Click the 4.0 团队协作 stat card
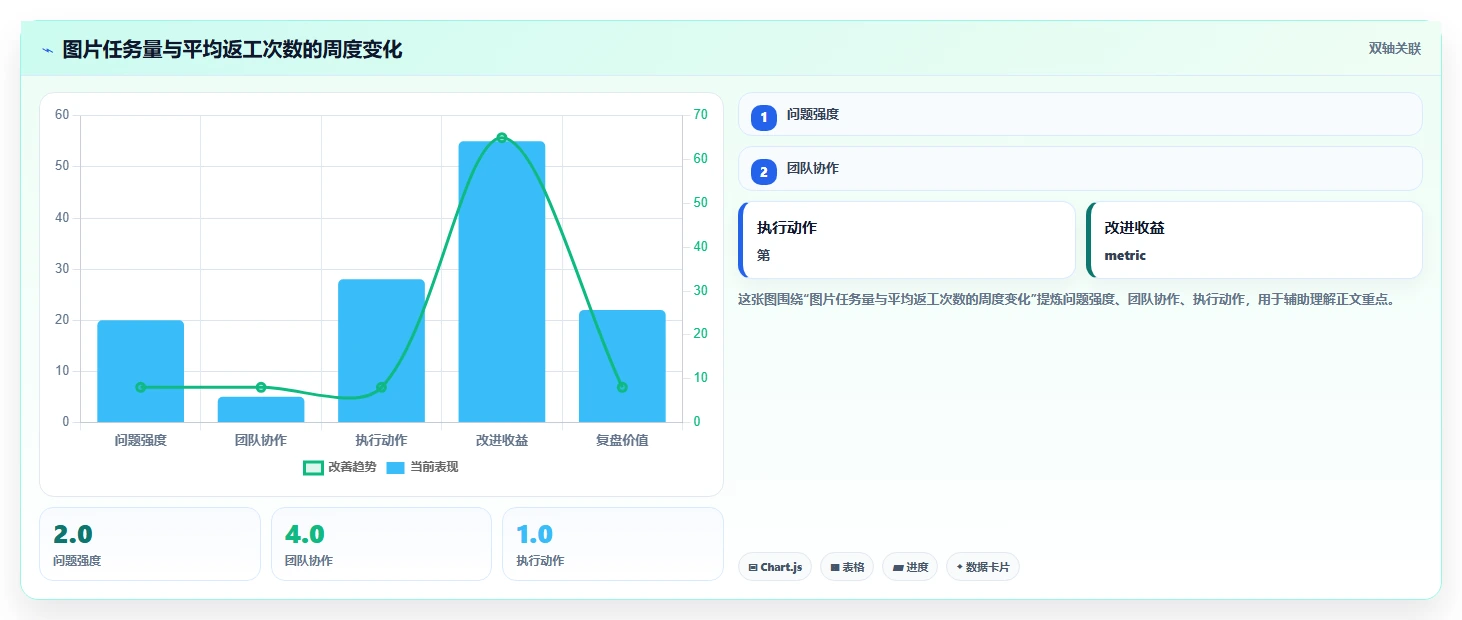The height and width of the screenshot is (620, 1462). (381, 544)
